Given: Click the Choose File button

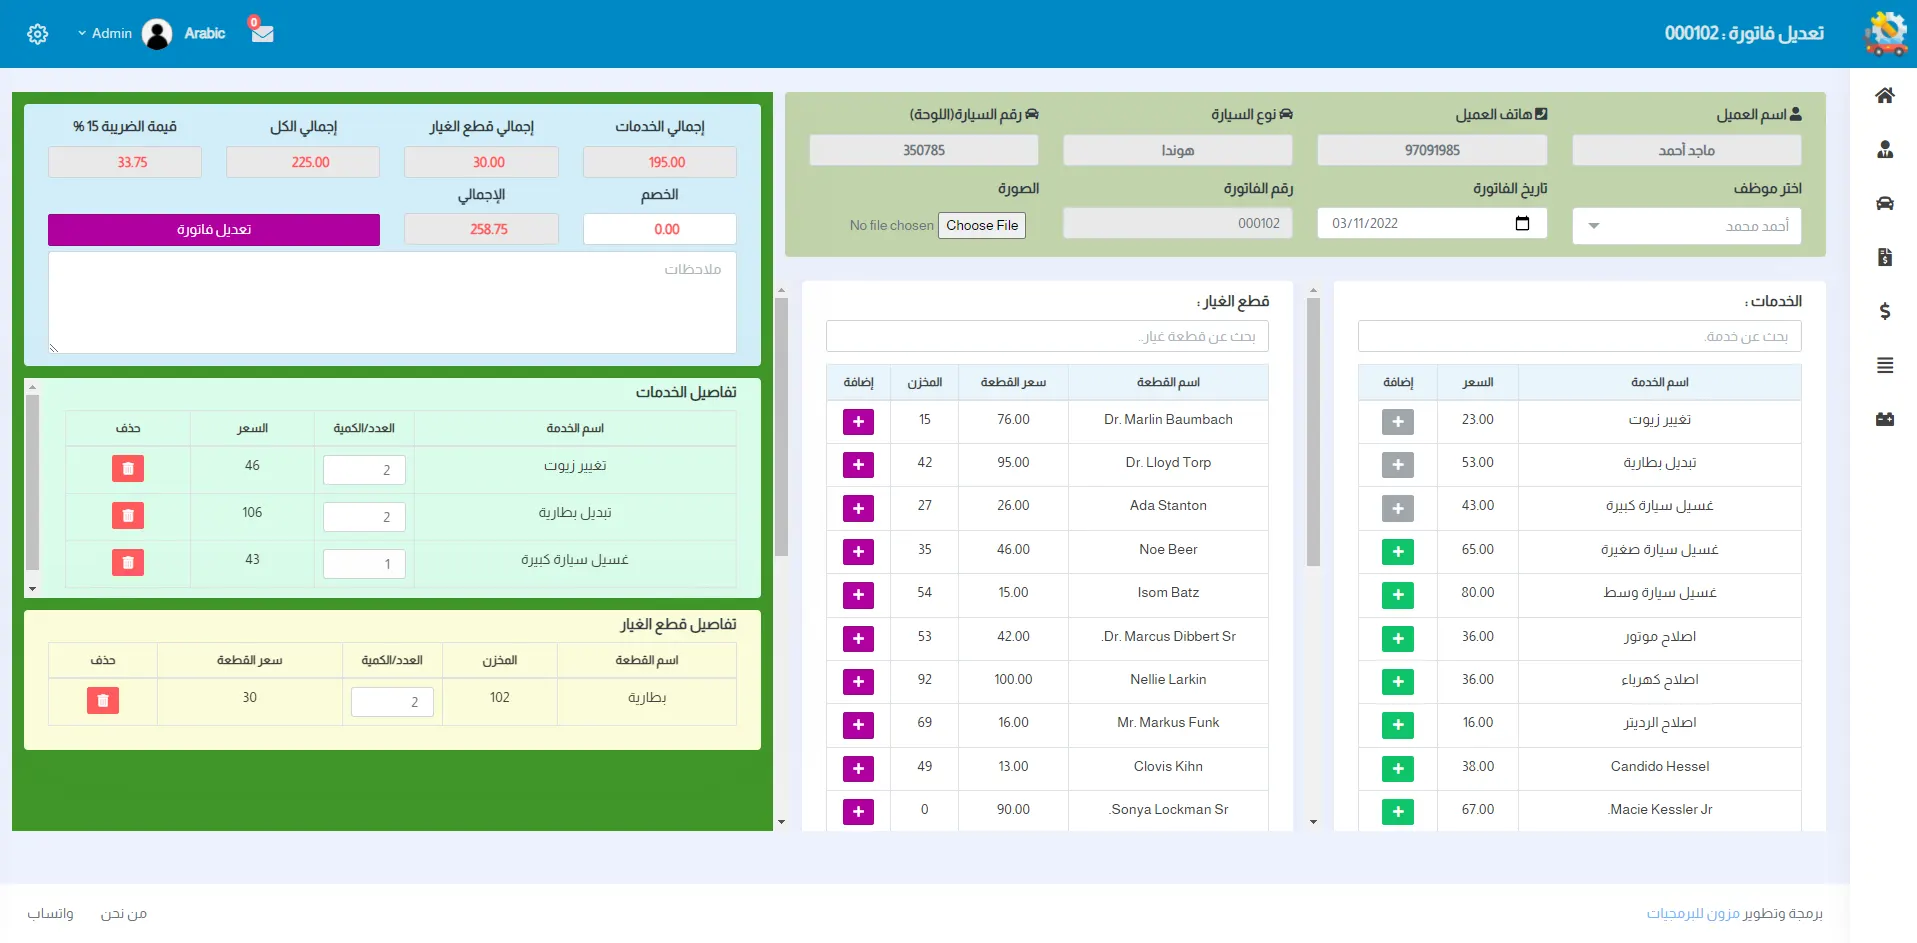Looking at the screenshot, I should pyautogui.click(x=981, y=226).
